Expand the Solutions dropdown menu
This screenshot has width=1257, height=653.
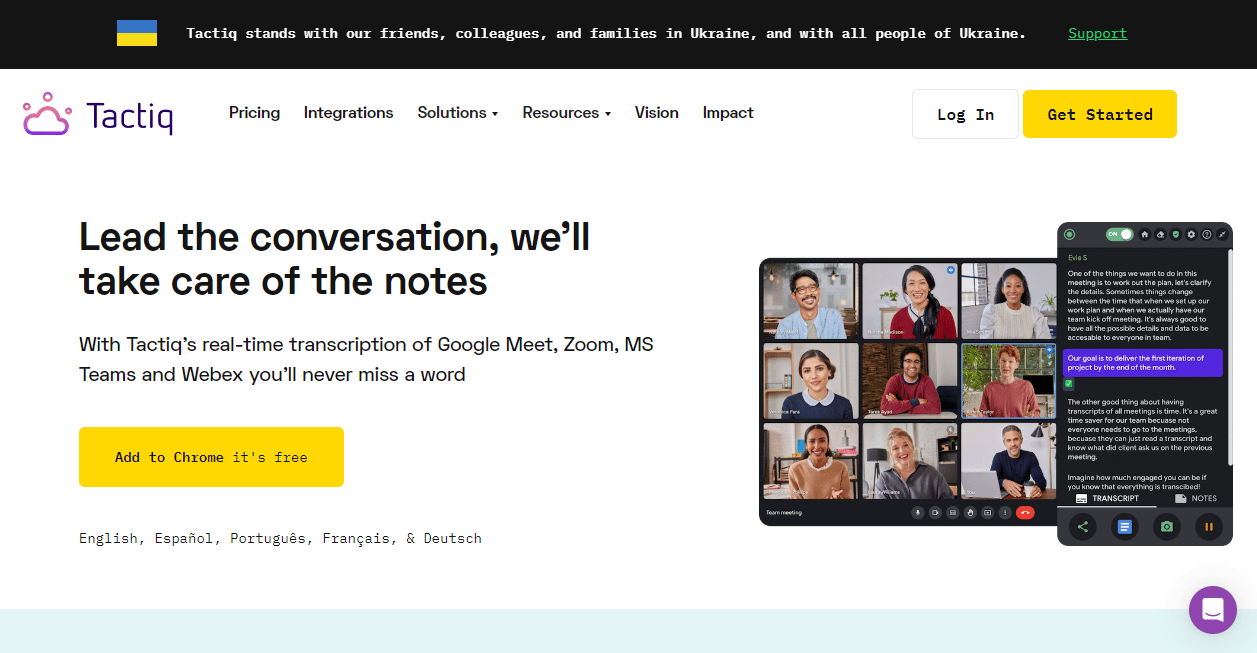point(457,113)
